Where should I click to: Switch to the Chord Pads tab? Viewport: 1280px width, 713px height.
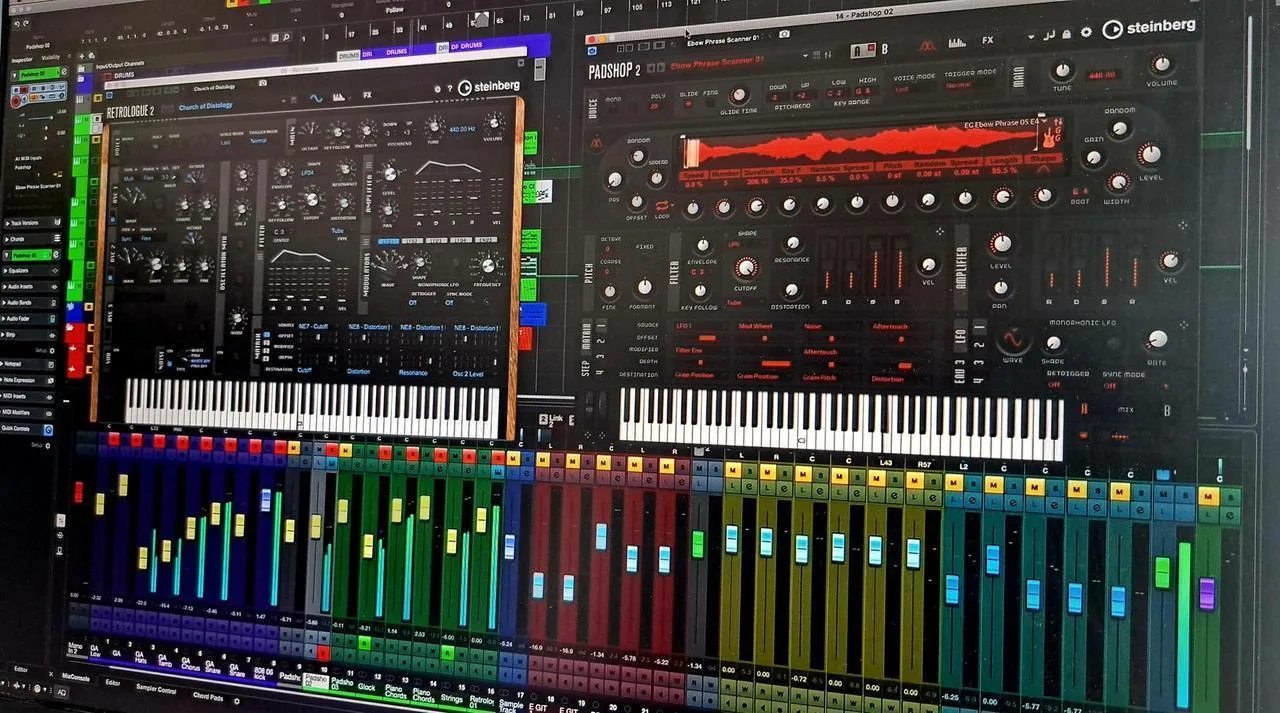[x=208, y=696]
